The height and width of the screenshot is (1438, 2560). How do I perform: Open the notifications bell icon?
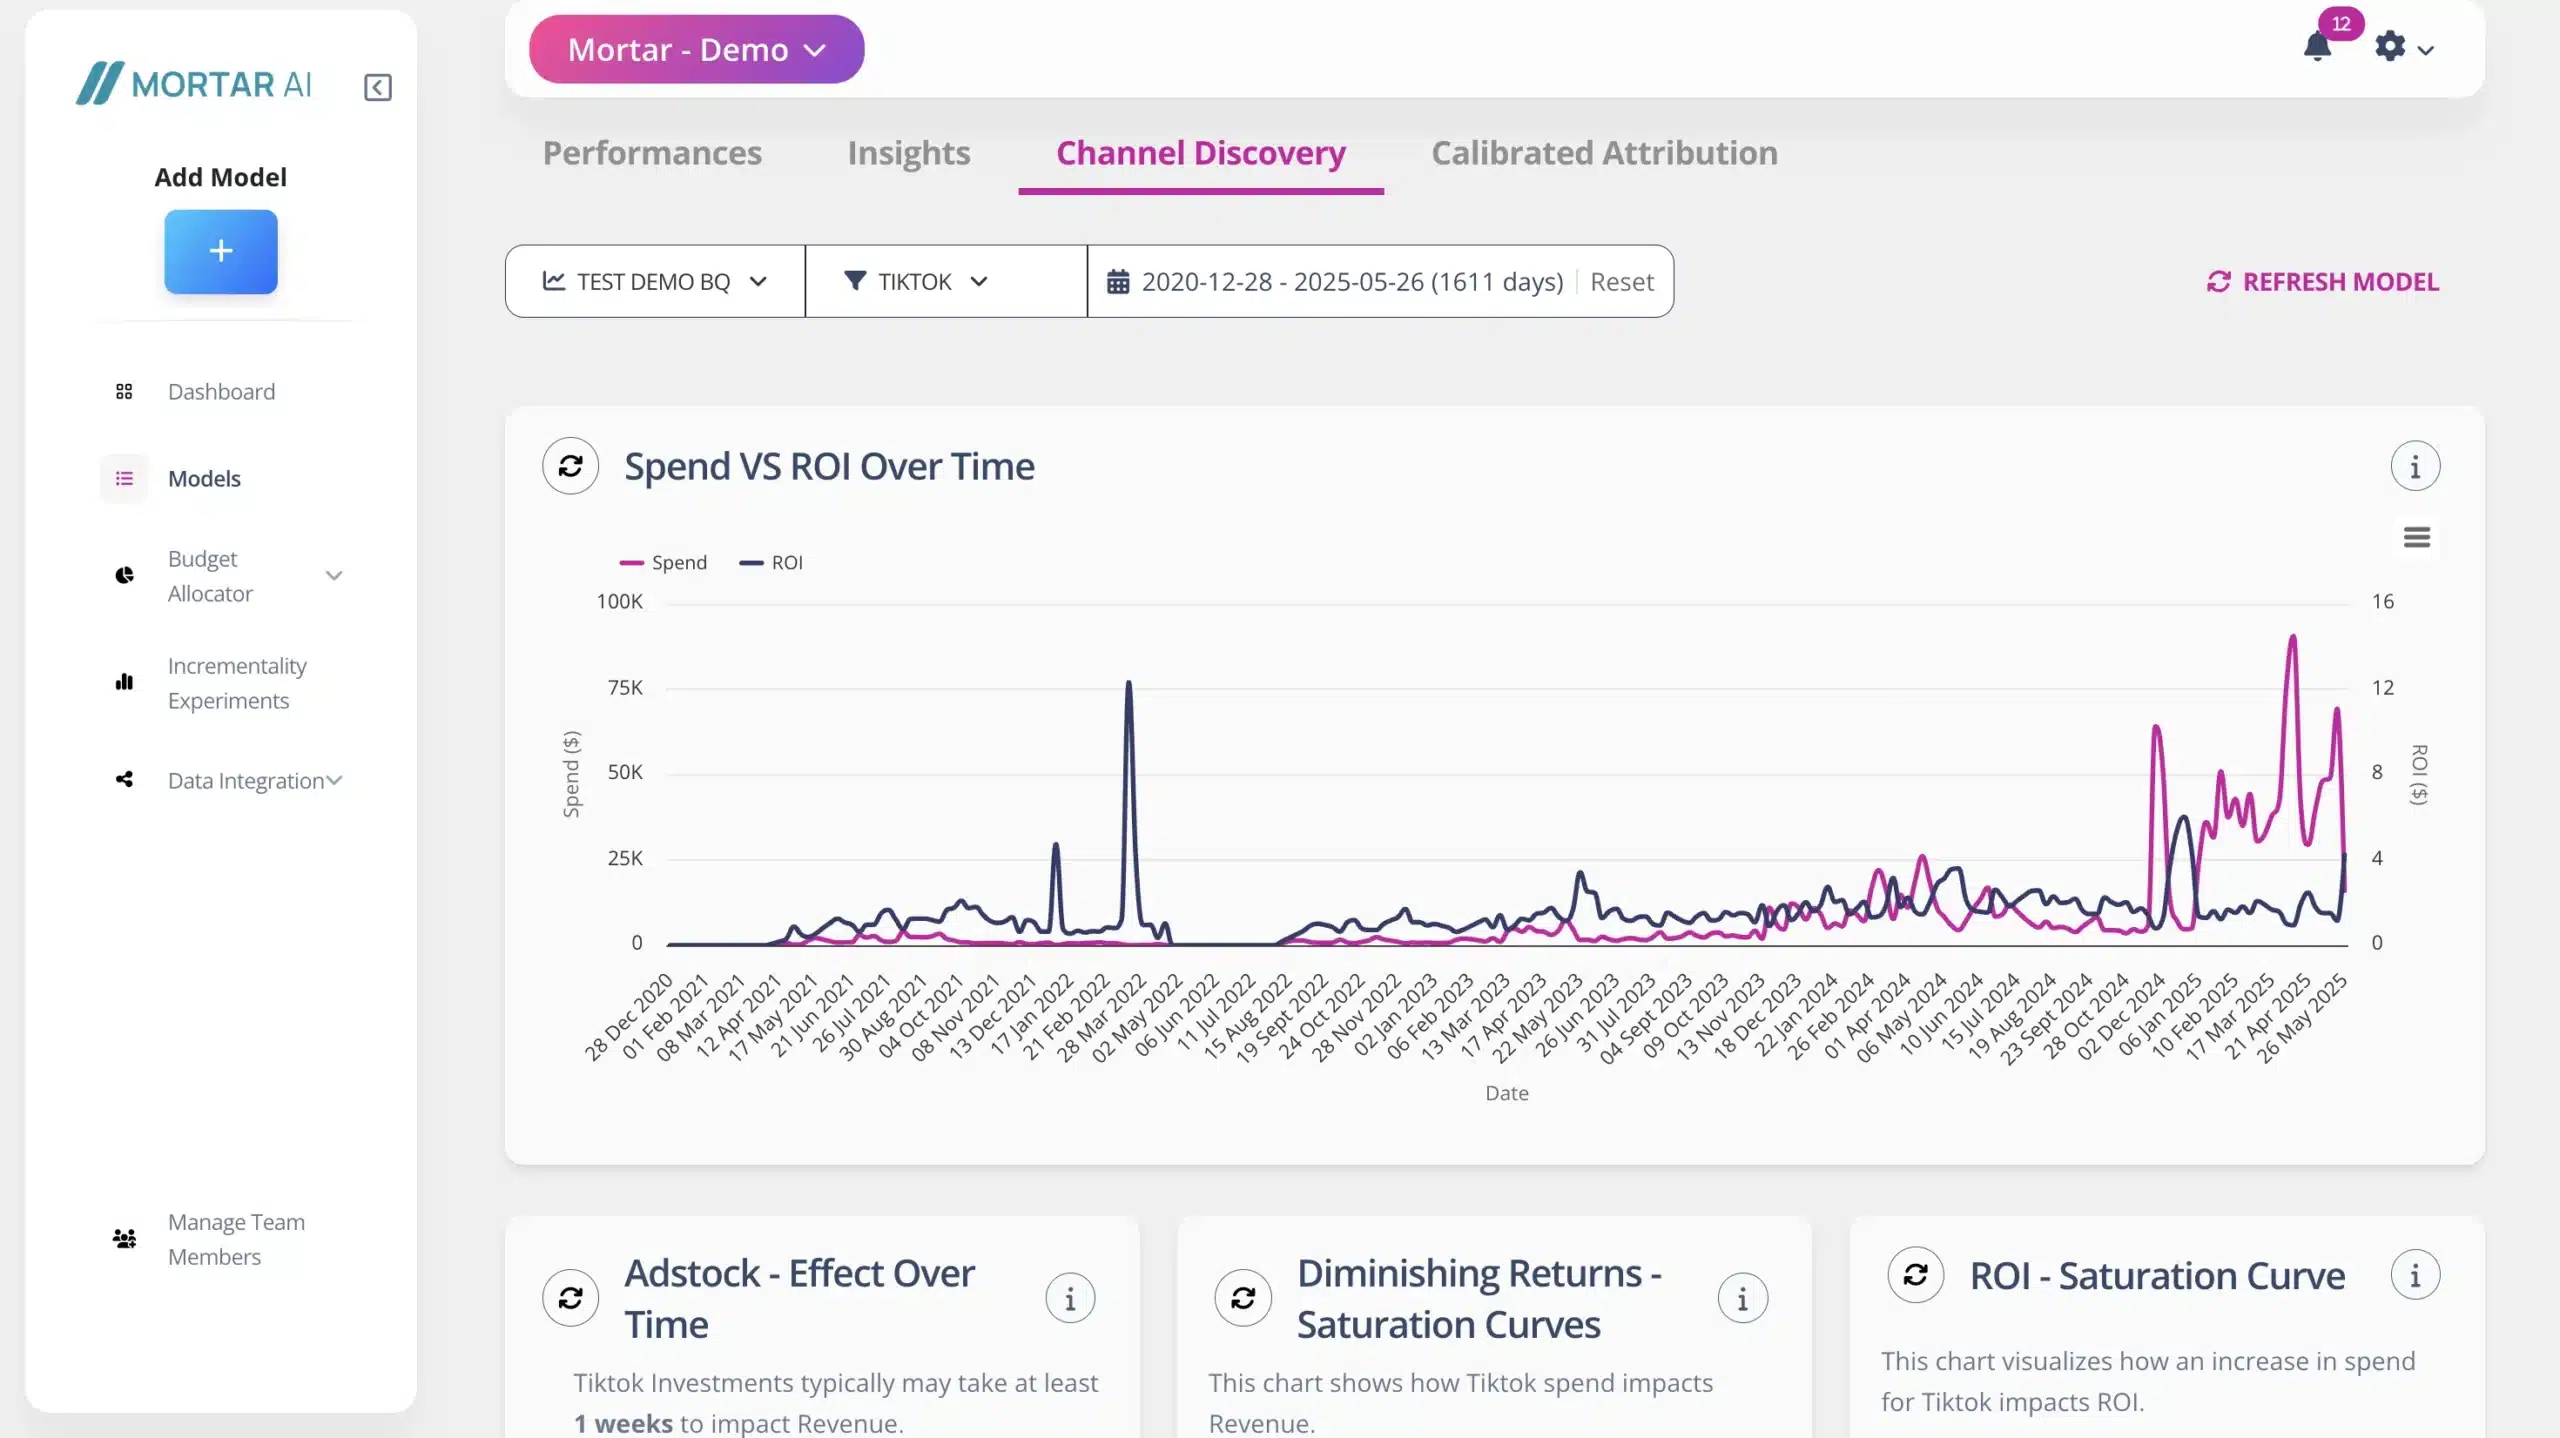click(x=2317, y=47)
